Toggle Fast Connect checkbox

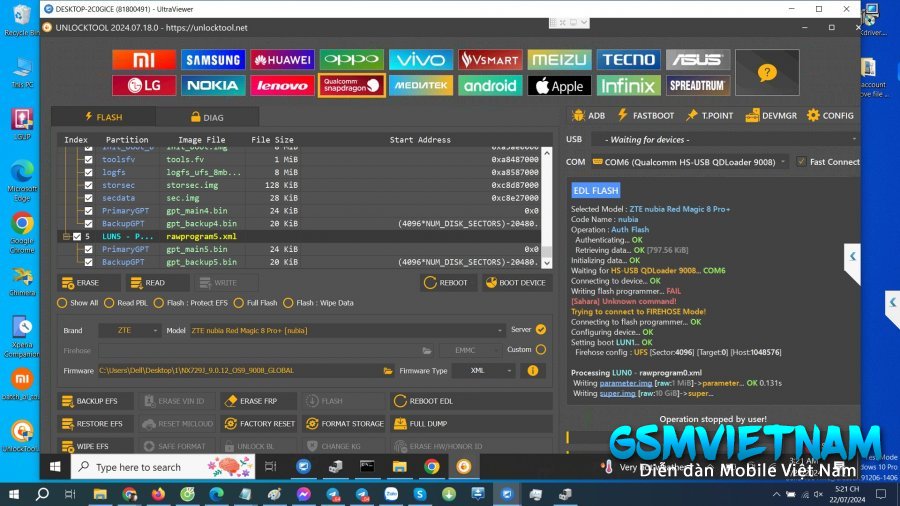801,162
